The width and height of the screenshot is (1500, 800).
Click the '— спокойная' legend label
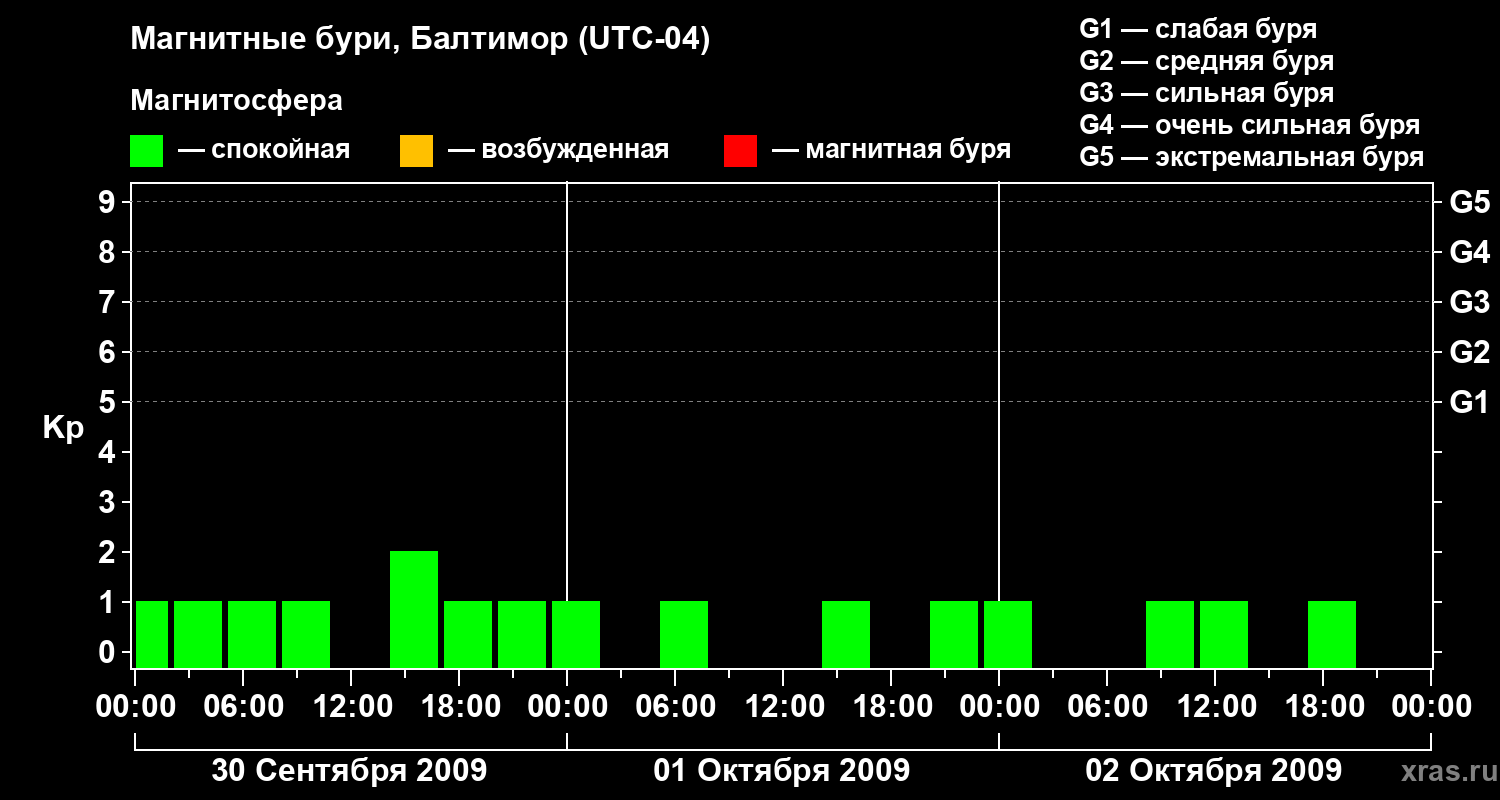(x=264, y=150)
